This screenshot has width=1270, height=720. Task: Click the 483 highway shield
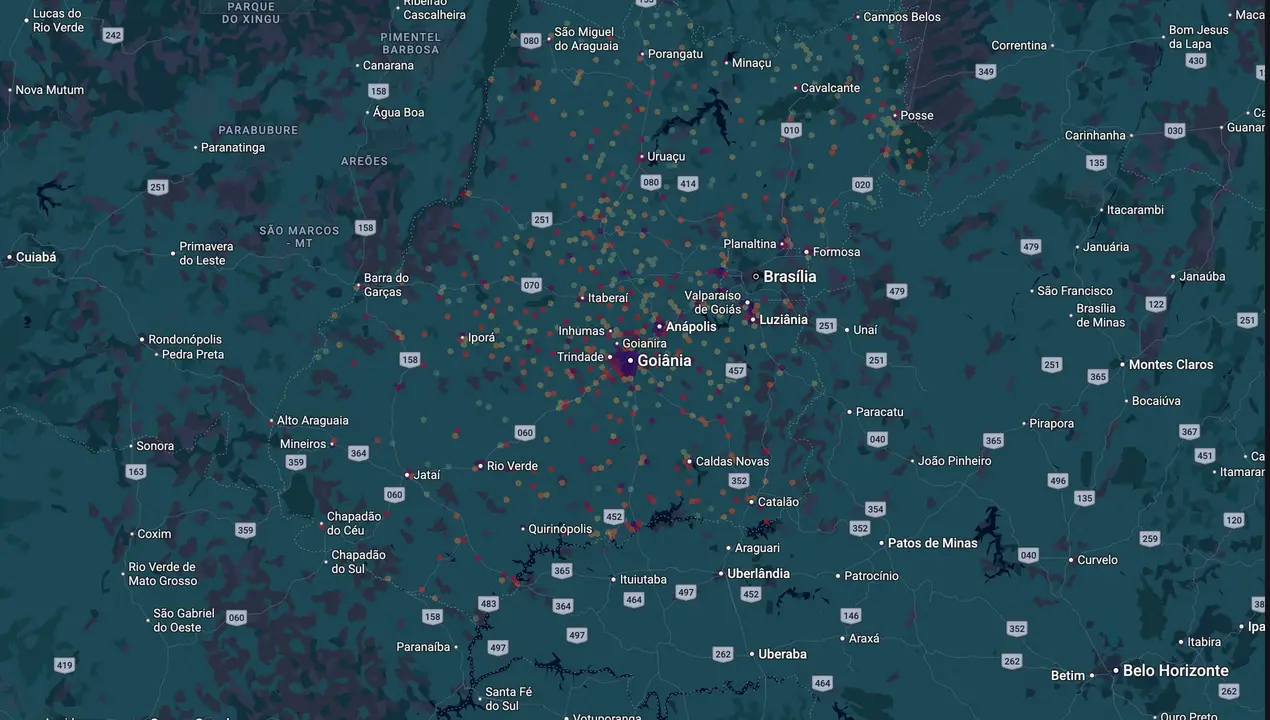coord(488,604)
